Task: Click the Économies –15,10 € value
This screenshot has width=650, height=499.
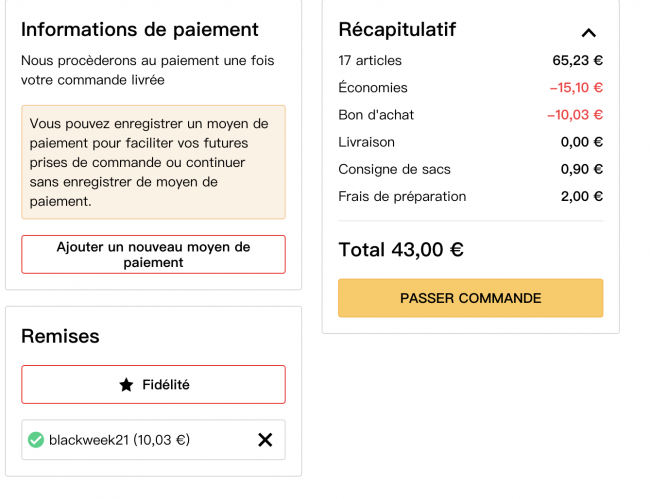Action: tap(576, 87)
